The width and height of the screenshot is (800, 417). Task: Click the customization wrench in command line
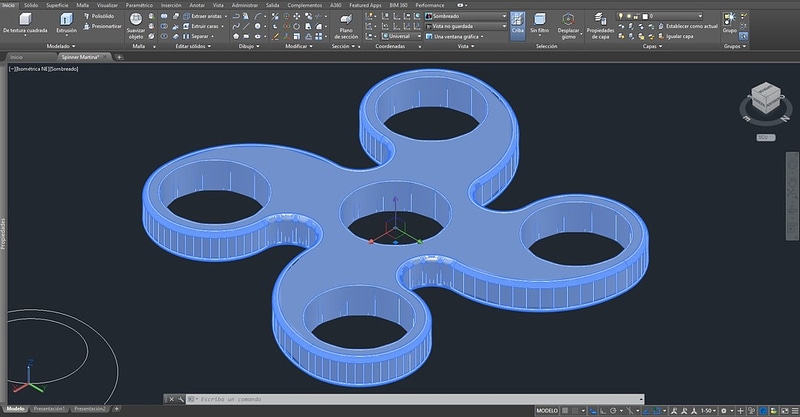pyautogui.click(x=181, y=399)
